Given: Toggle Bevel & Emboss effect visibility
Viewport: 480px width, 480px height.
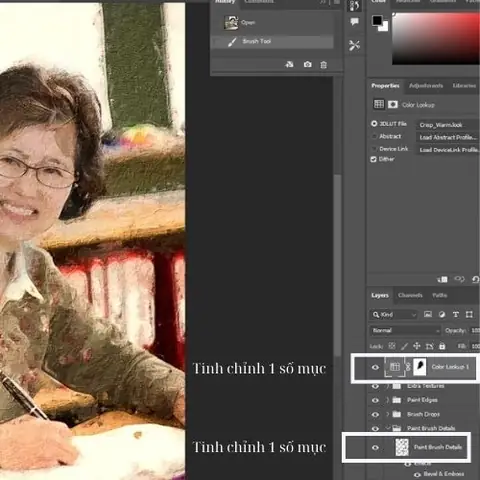Looking at the screenshot, I should tap(417, 474).
